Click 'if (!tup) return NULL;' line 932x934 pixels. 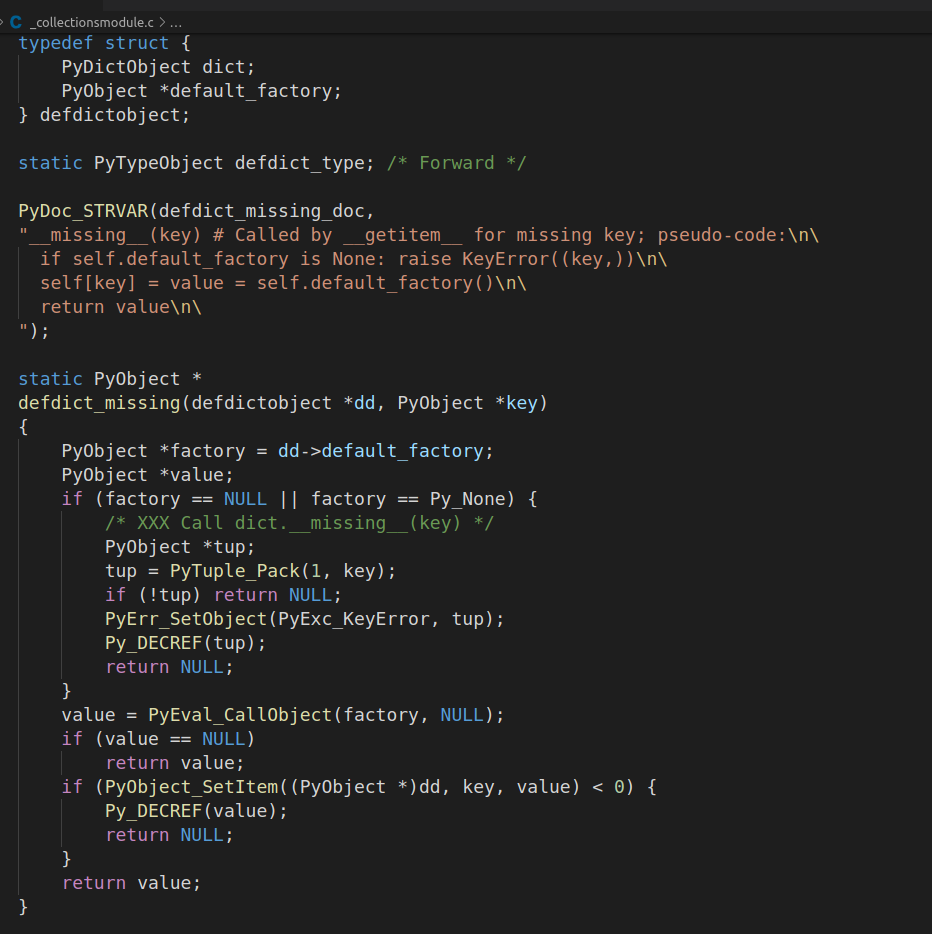pyautogui.click(x=223, y=595)
